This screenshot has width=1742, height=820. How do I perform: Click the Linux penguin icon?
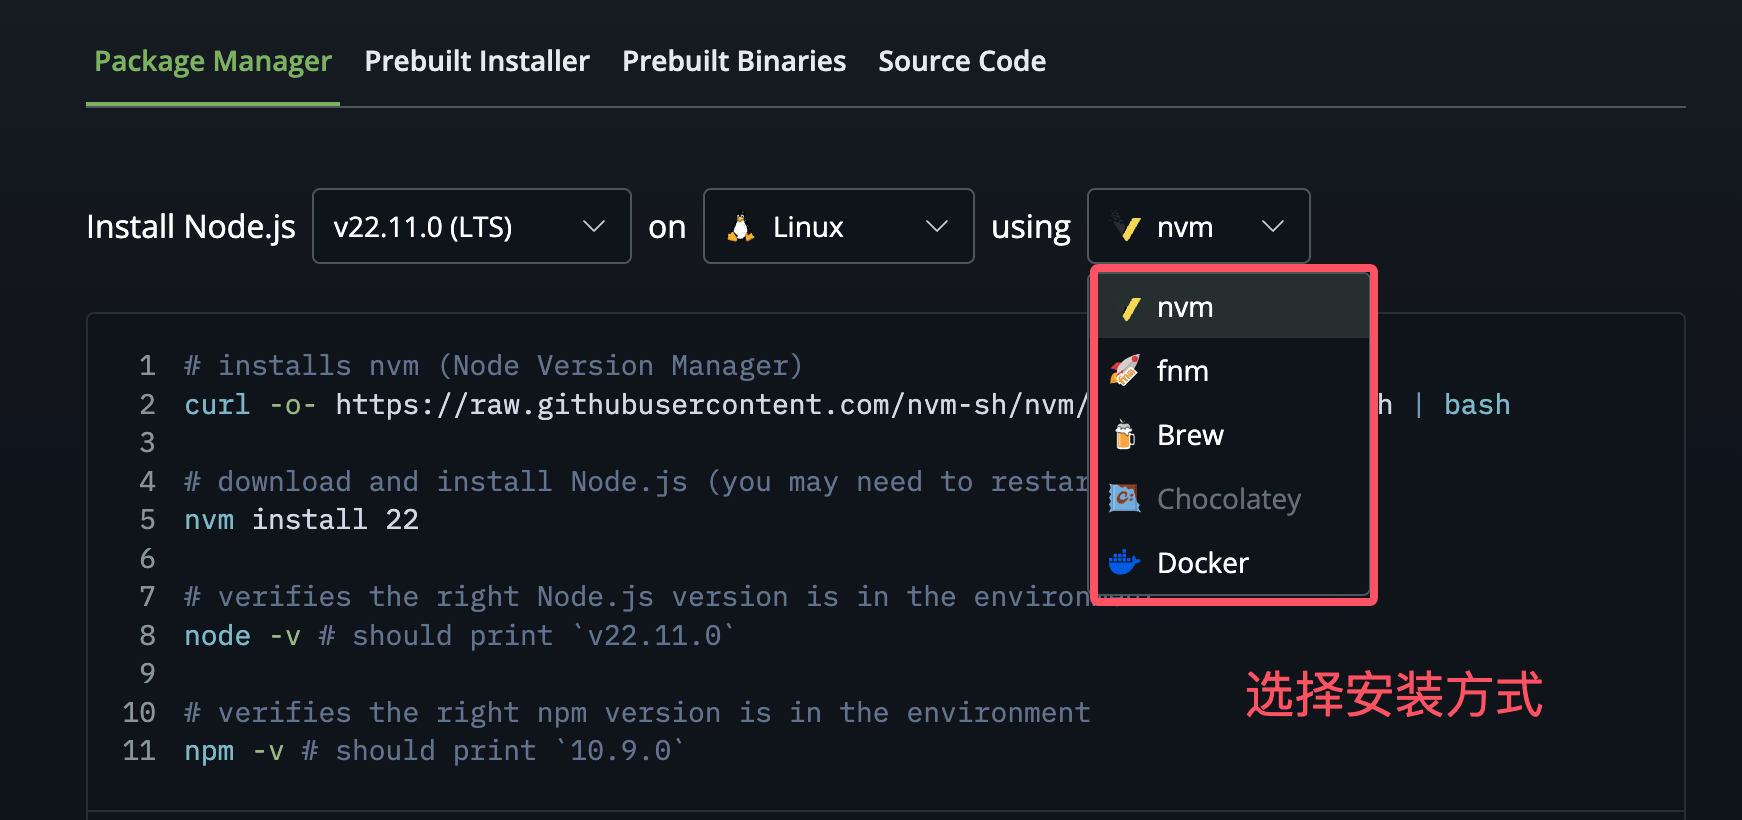tap(741, 228)
